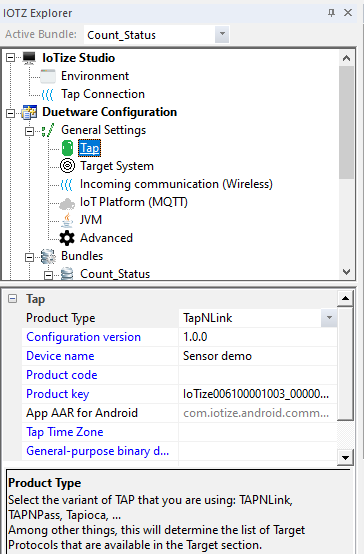Viewport: 364px width, 554px height.
Task: Click the Duetware Configuration icon
Action: coord(29,112)
